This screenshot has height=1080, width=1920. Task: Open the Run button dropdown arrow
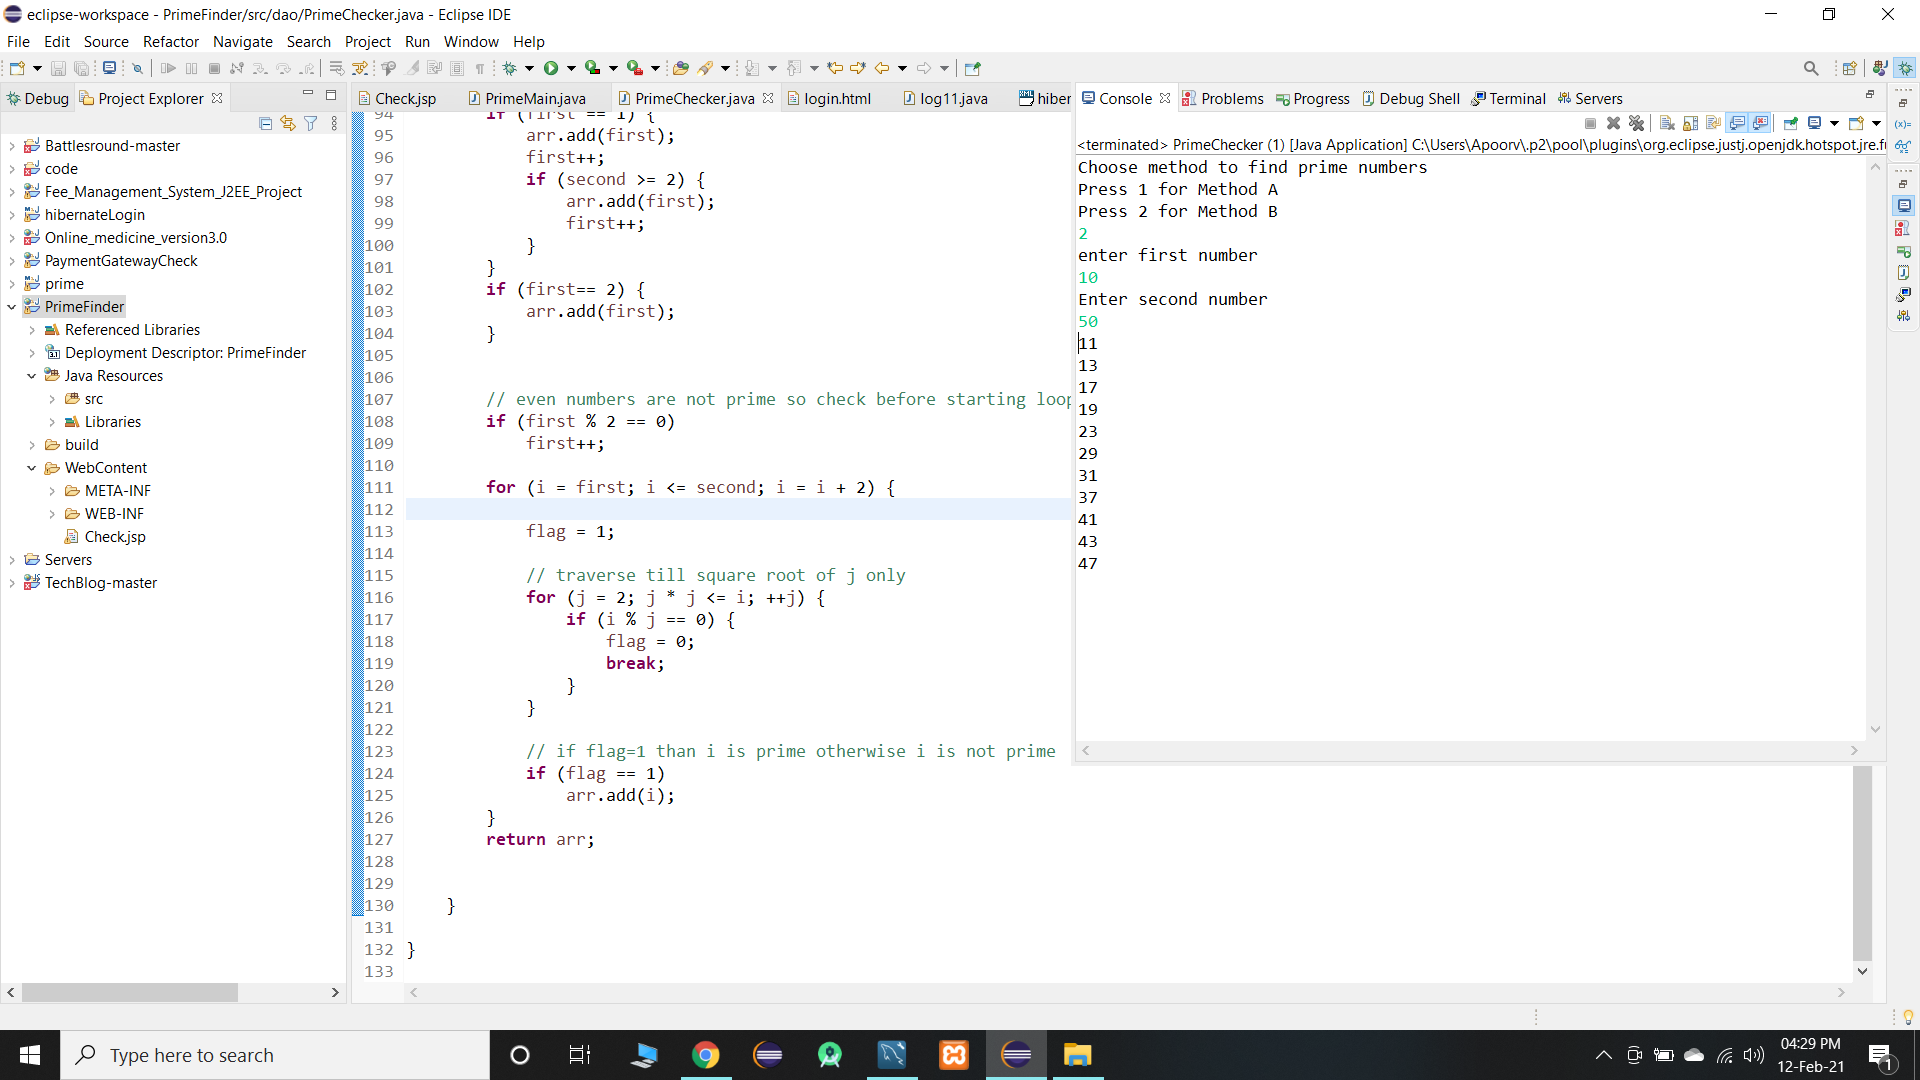click(x=572, y=68)
